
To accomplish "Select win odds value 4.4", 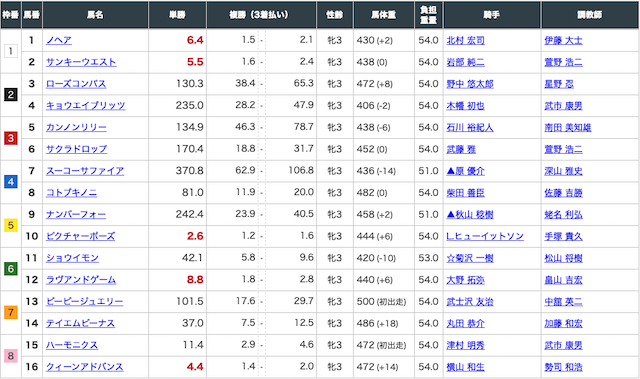I will 195,367.
